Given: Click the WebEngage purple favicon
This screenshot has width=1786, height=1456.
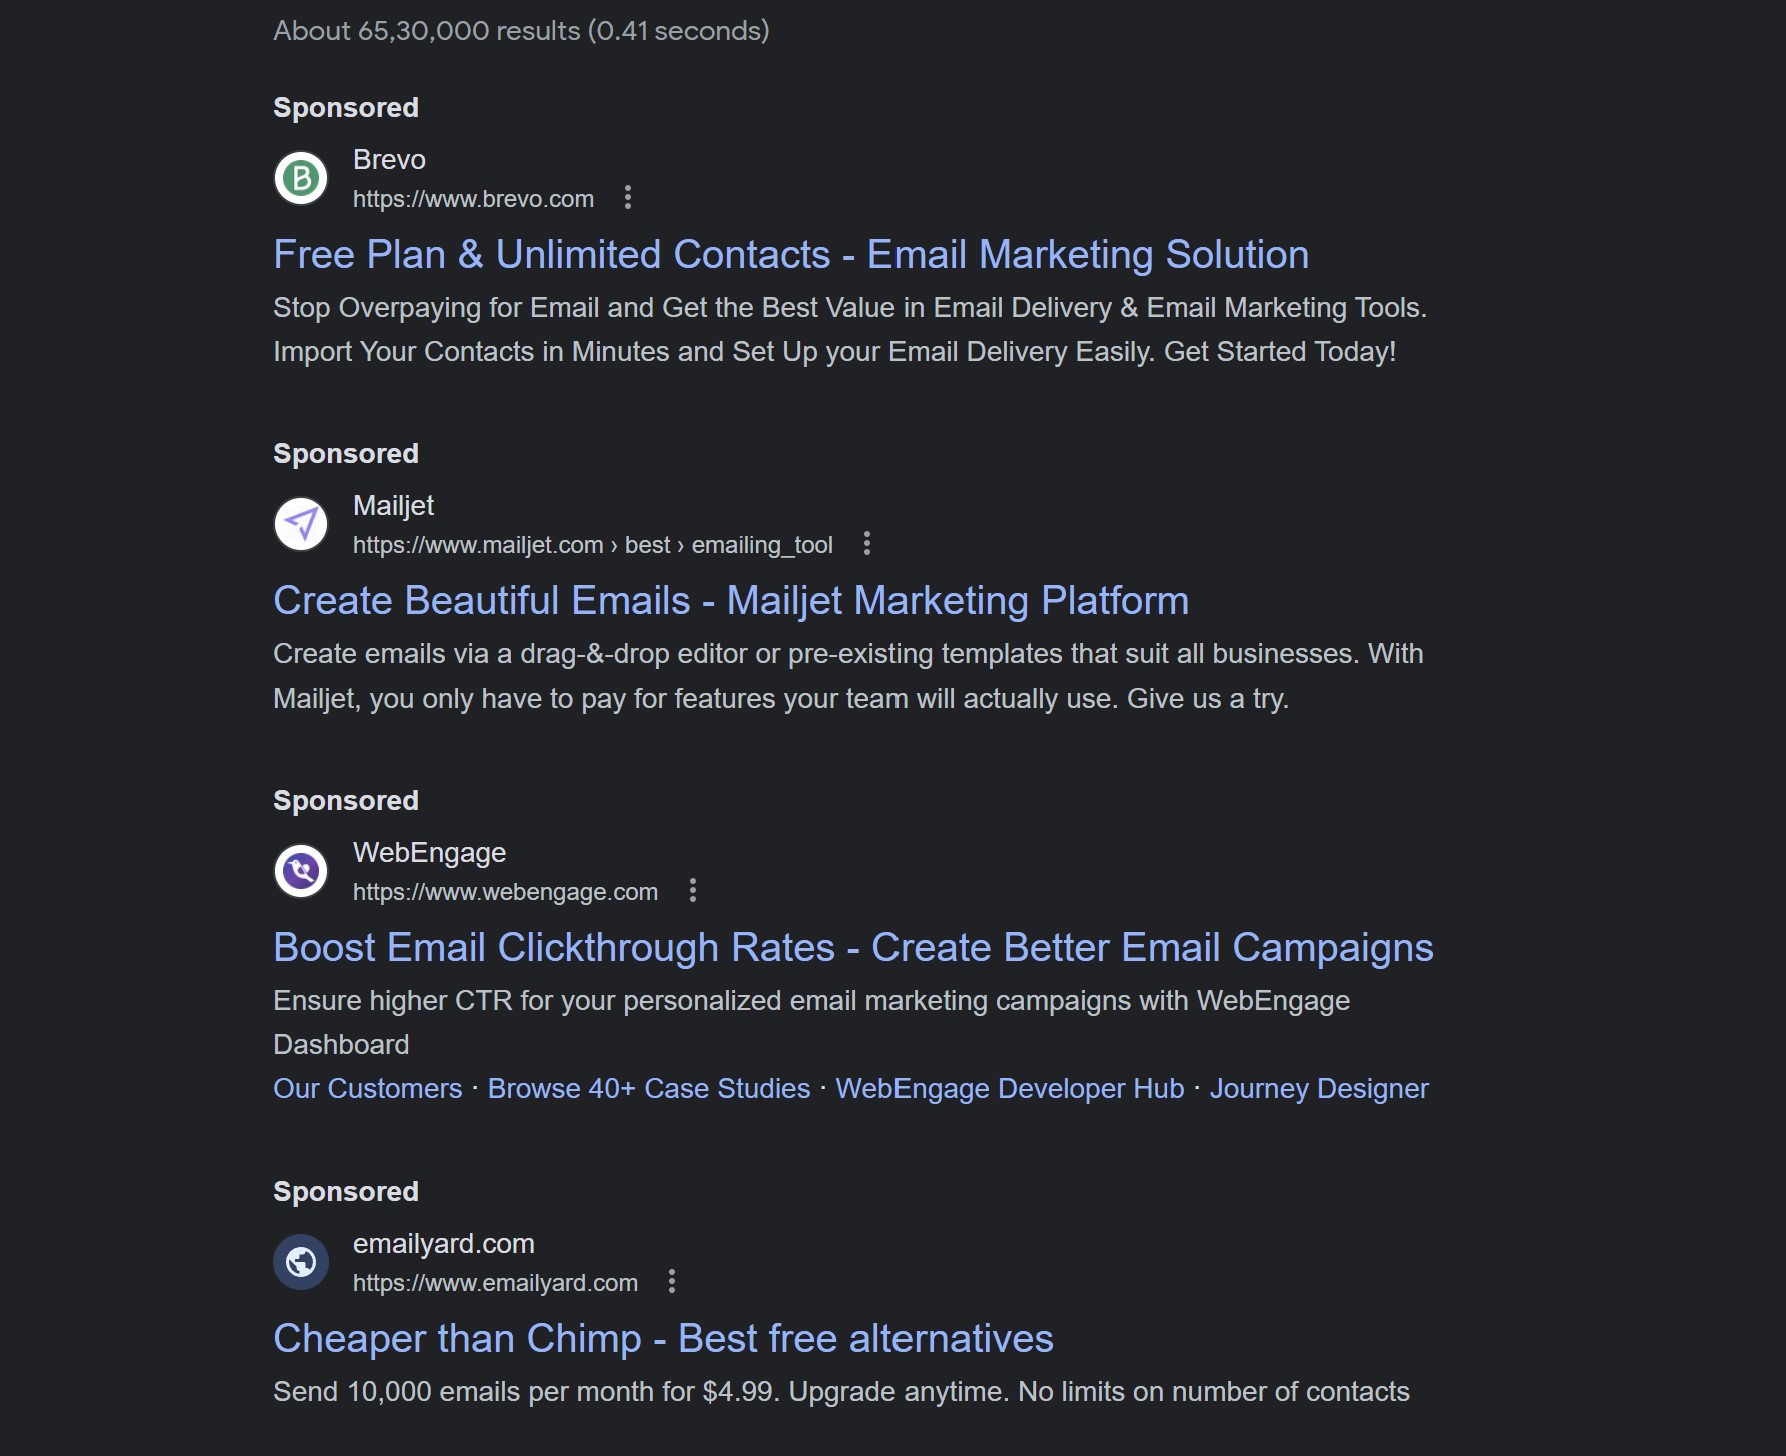Looking at the screenshot, I should point(301,871).
